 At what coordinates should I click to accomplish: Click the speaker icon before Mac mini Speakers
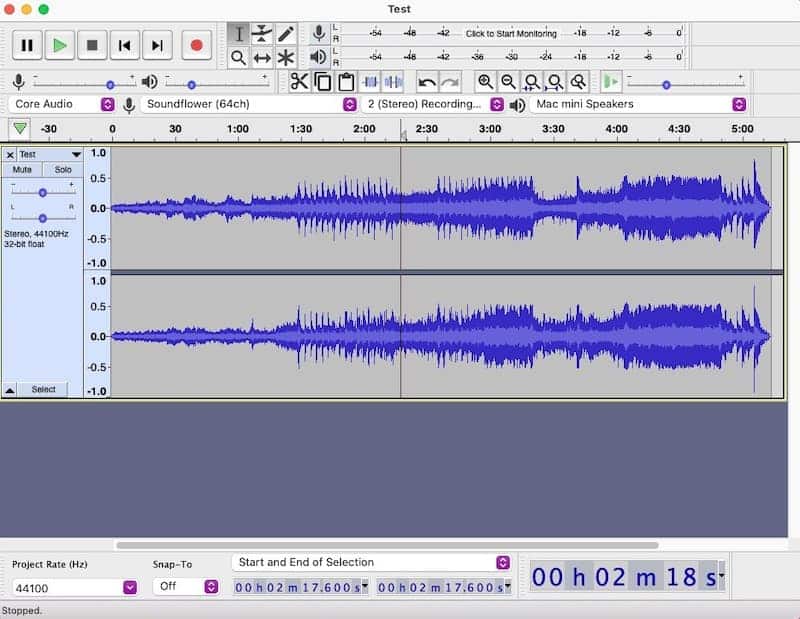pyautogui.click(x=517, y=105)
